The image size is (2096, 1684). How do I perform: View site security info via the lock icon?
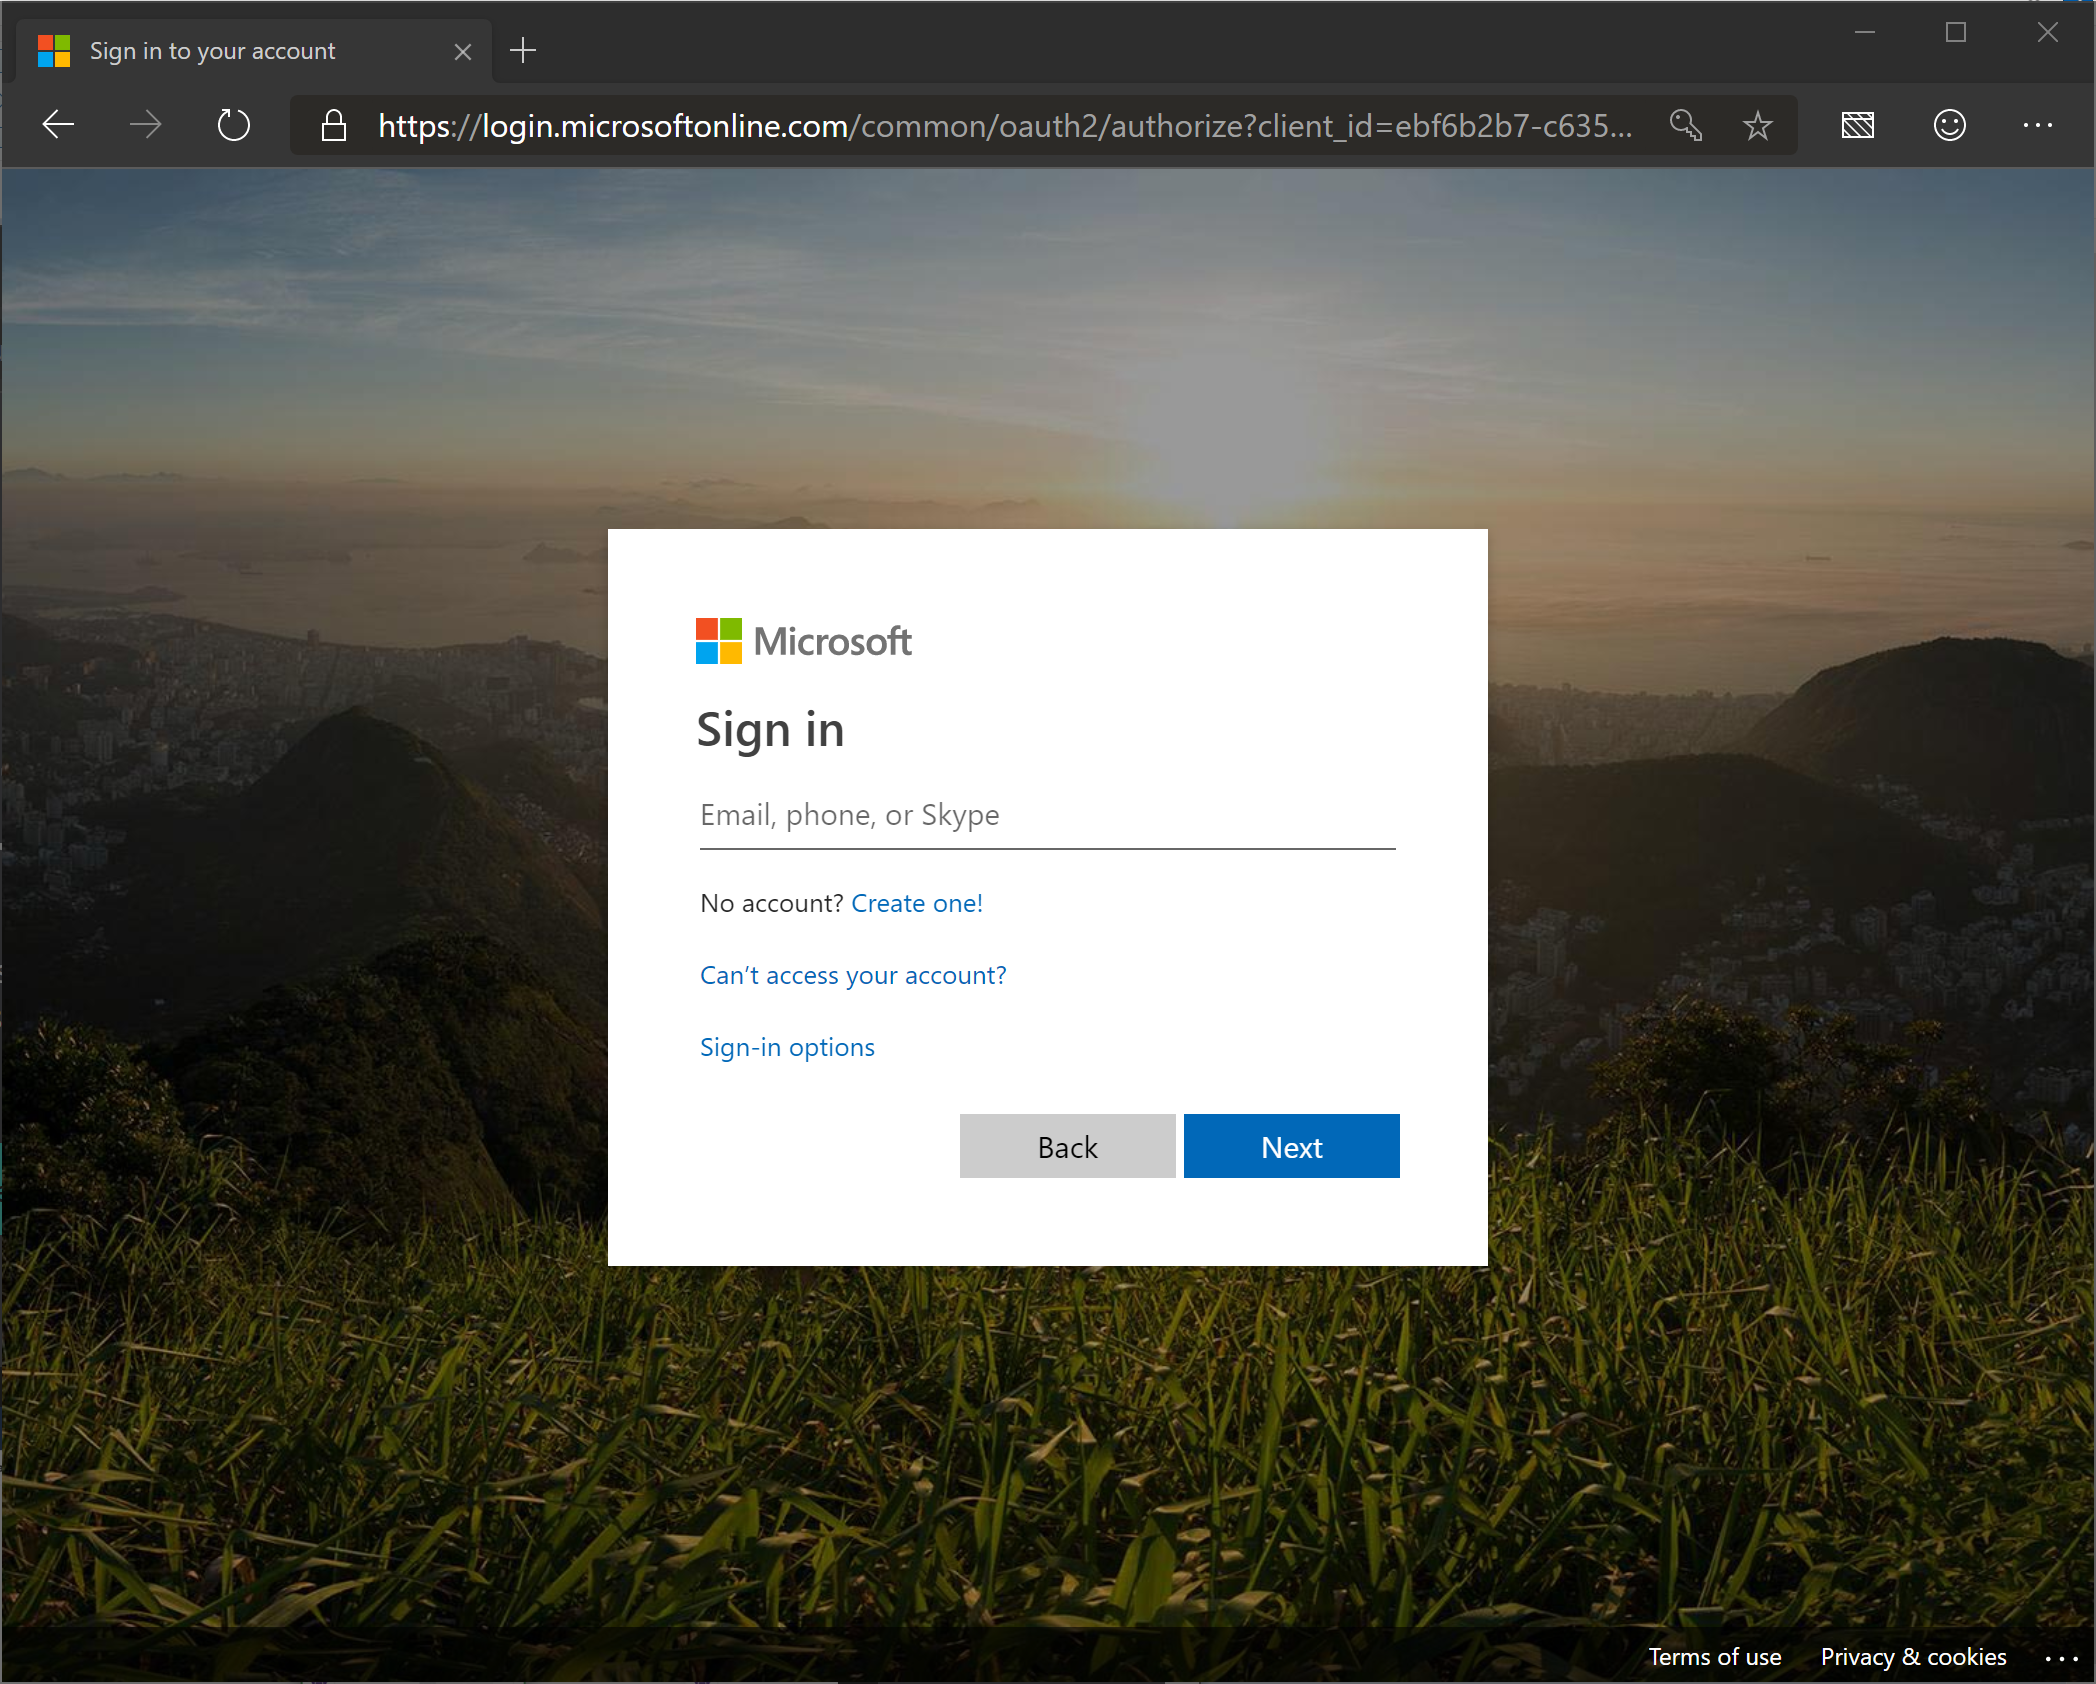pyautogui.click(x=333, y=124)
